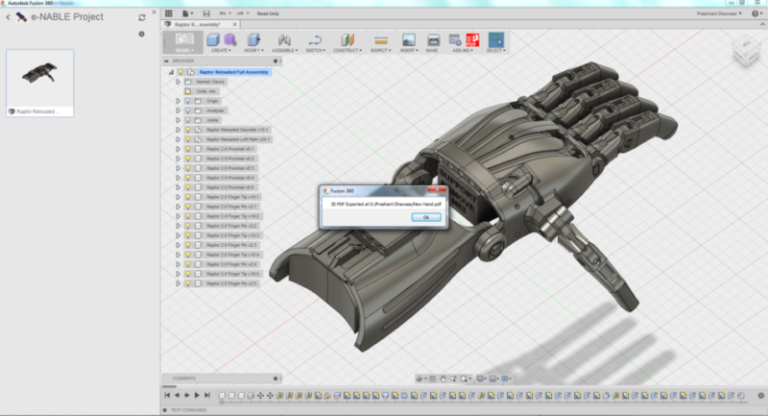Expand Raptor Reloaded Gauntlet component
768x416 pixels.
(x=178, y=130)
